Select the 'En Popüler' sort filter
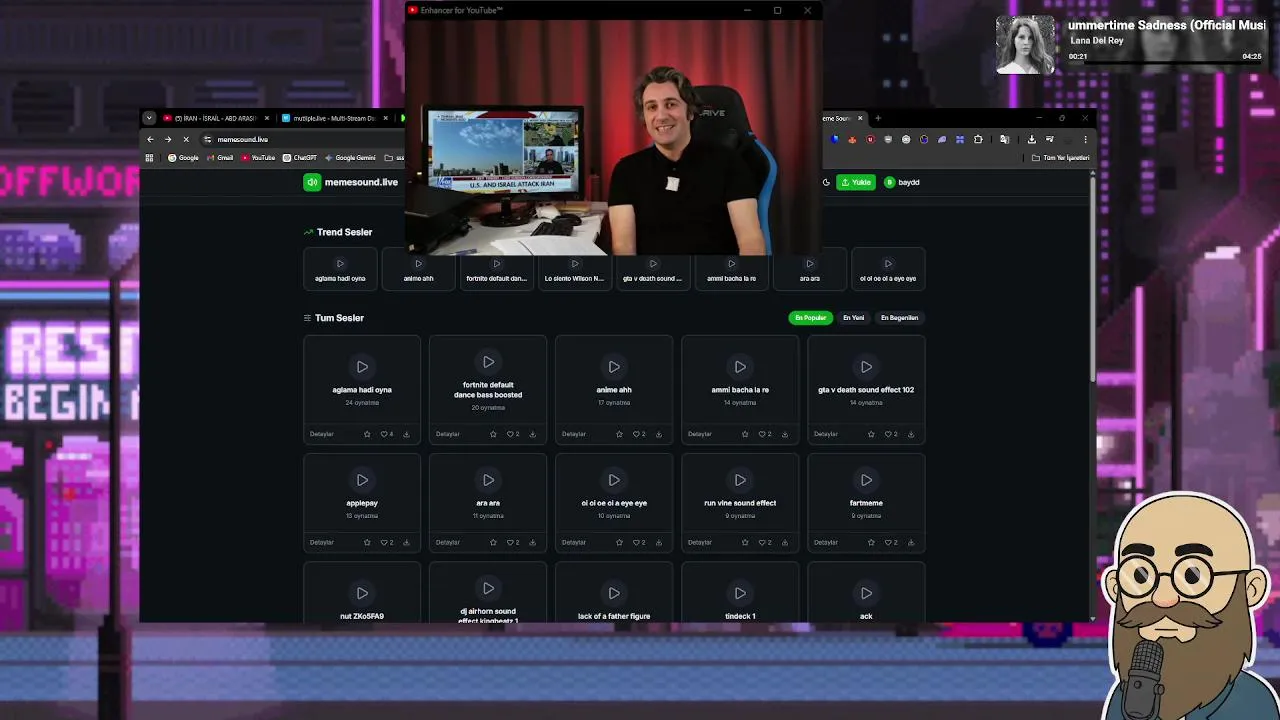The height and width of the screenshot is (720, 1280). point(810,318)
